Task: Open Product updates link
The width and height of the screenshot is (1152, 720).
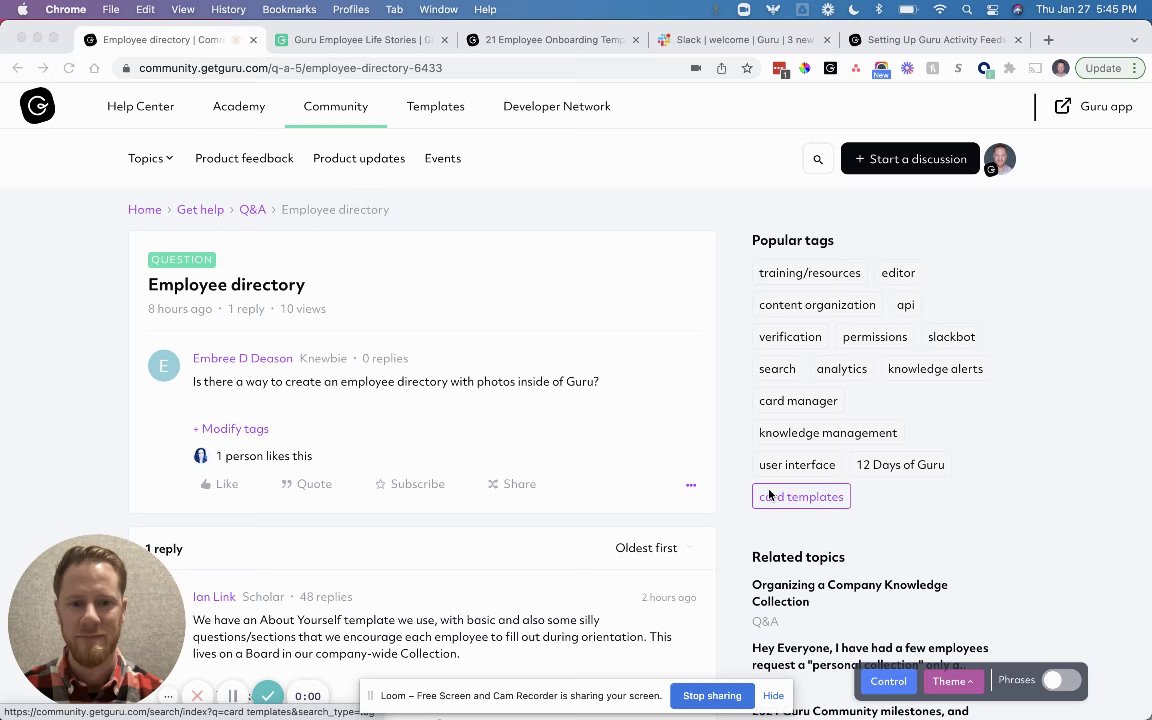Action: [359, 159]
